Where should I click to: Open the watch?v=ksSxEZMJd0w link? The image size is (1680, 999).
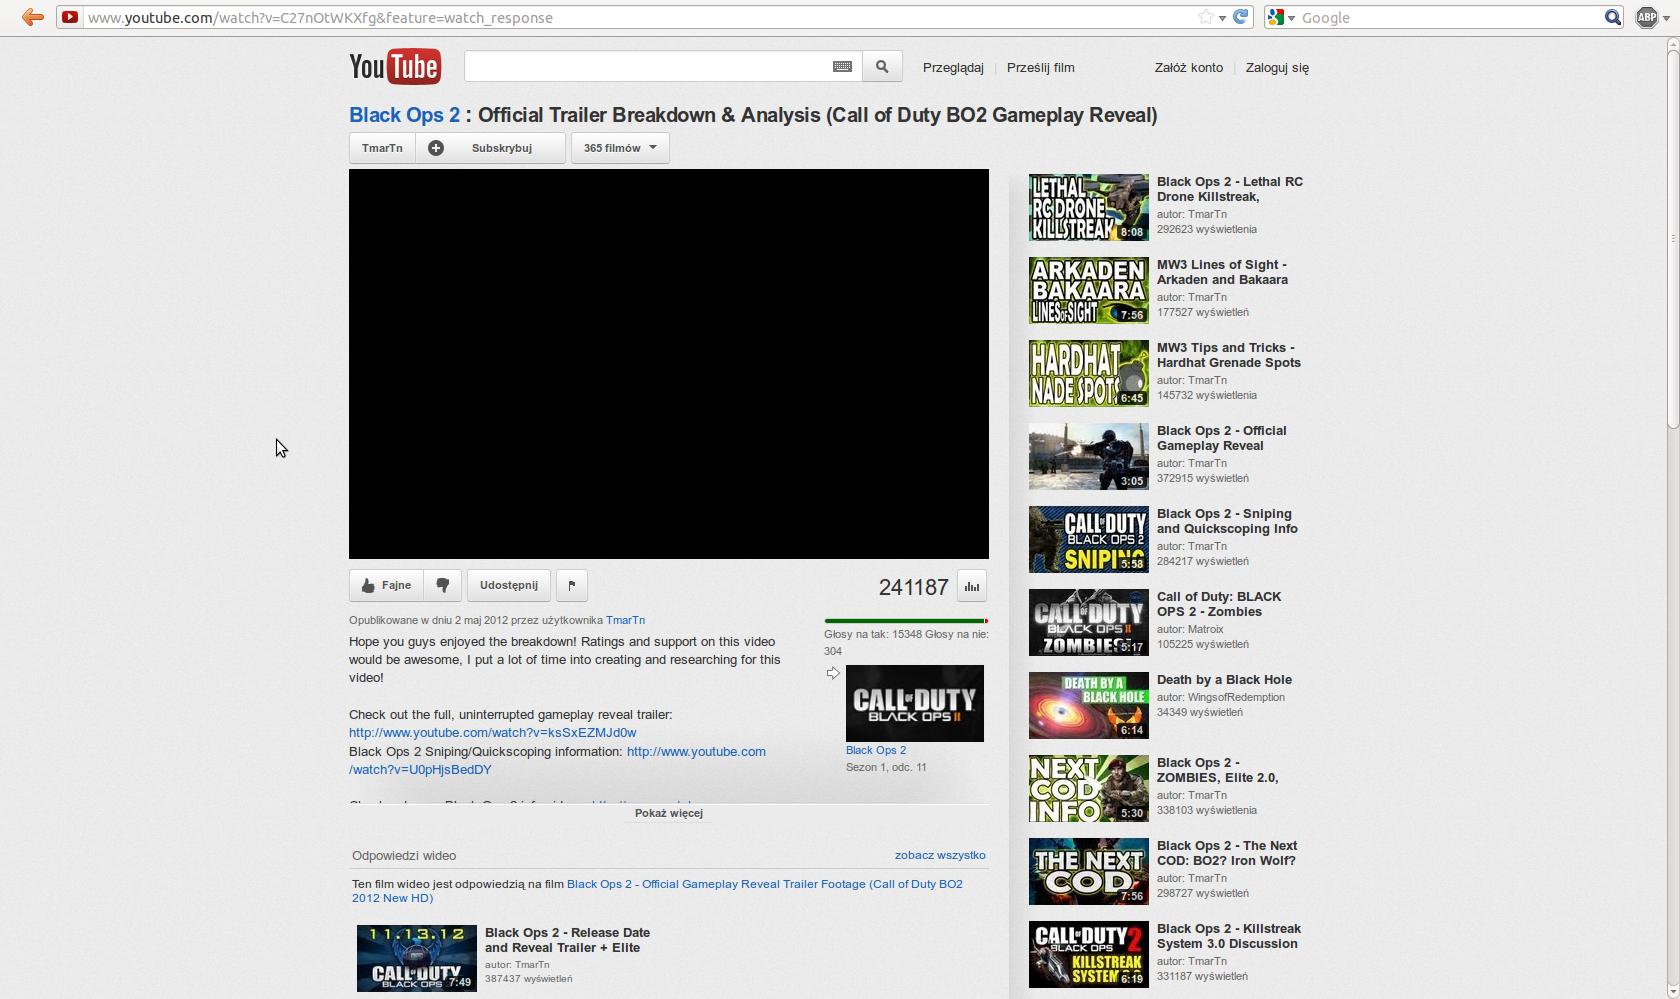(x=493, y=733)
